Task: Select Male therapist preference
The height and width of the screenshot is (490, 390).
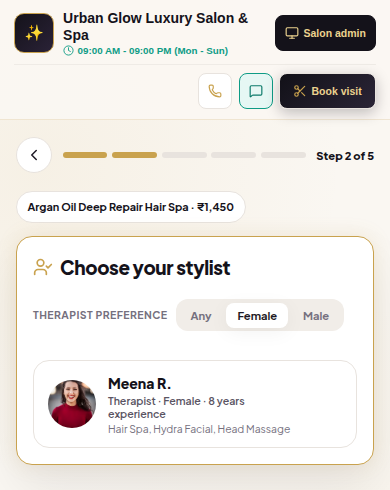Action: pyautogui.click(x=316, y=316)
